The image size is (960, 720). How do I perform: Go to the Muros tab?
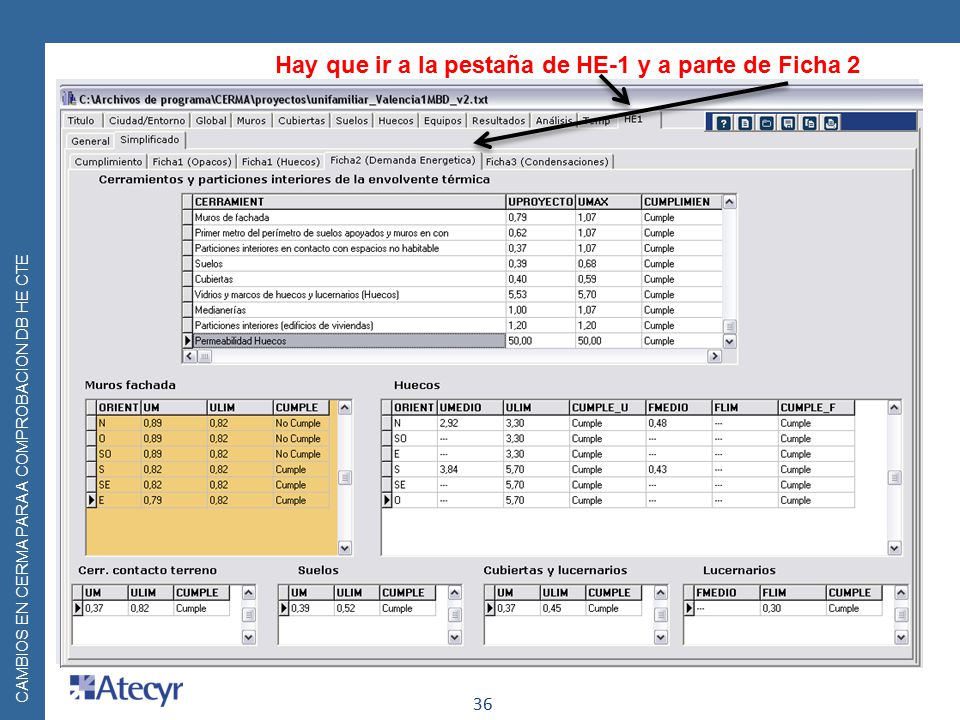tap(251, 121)
